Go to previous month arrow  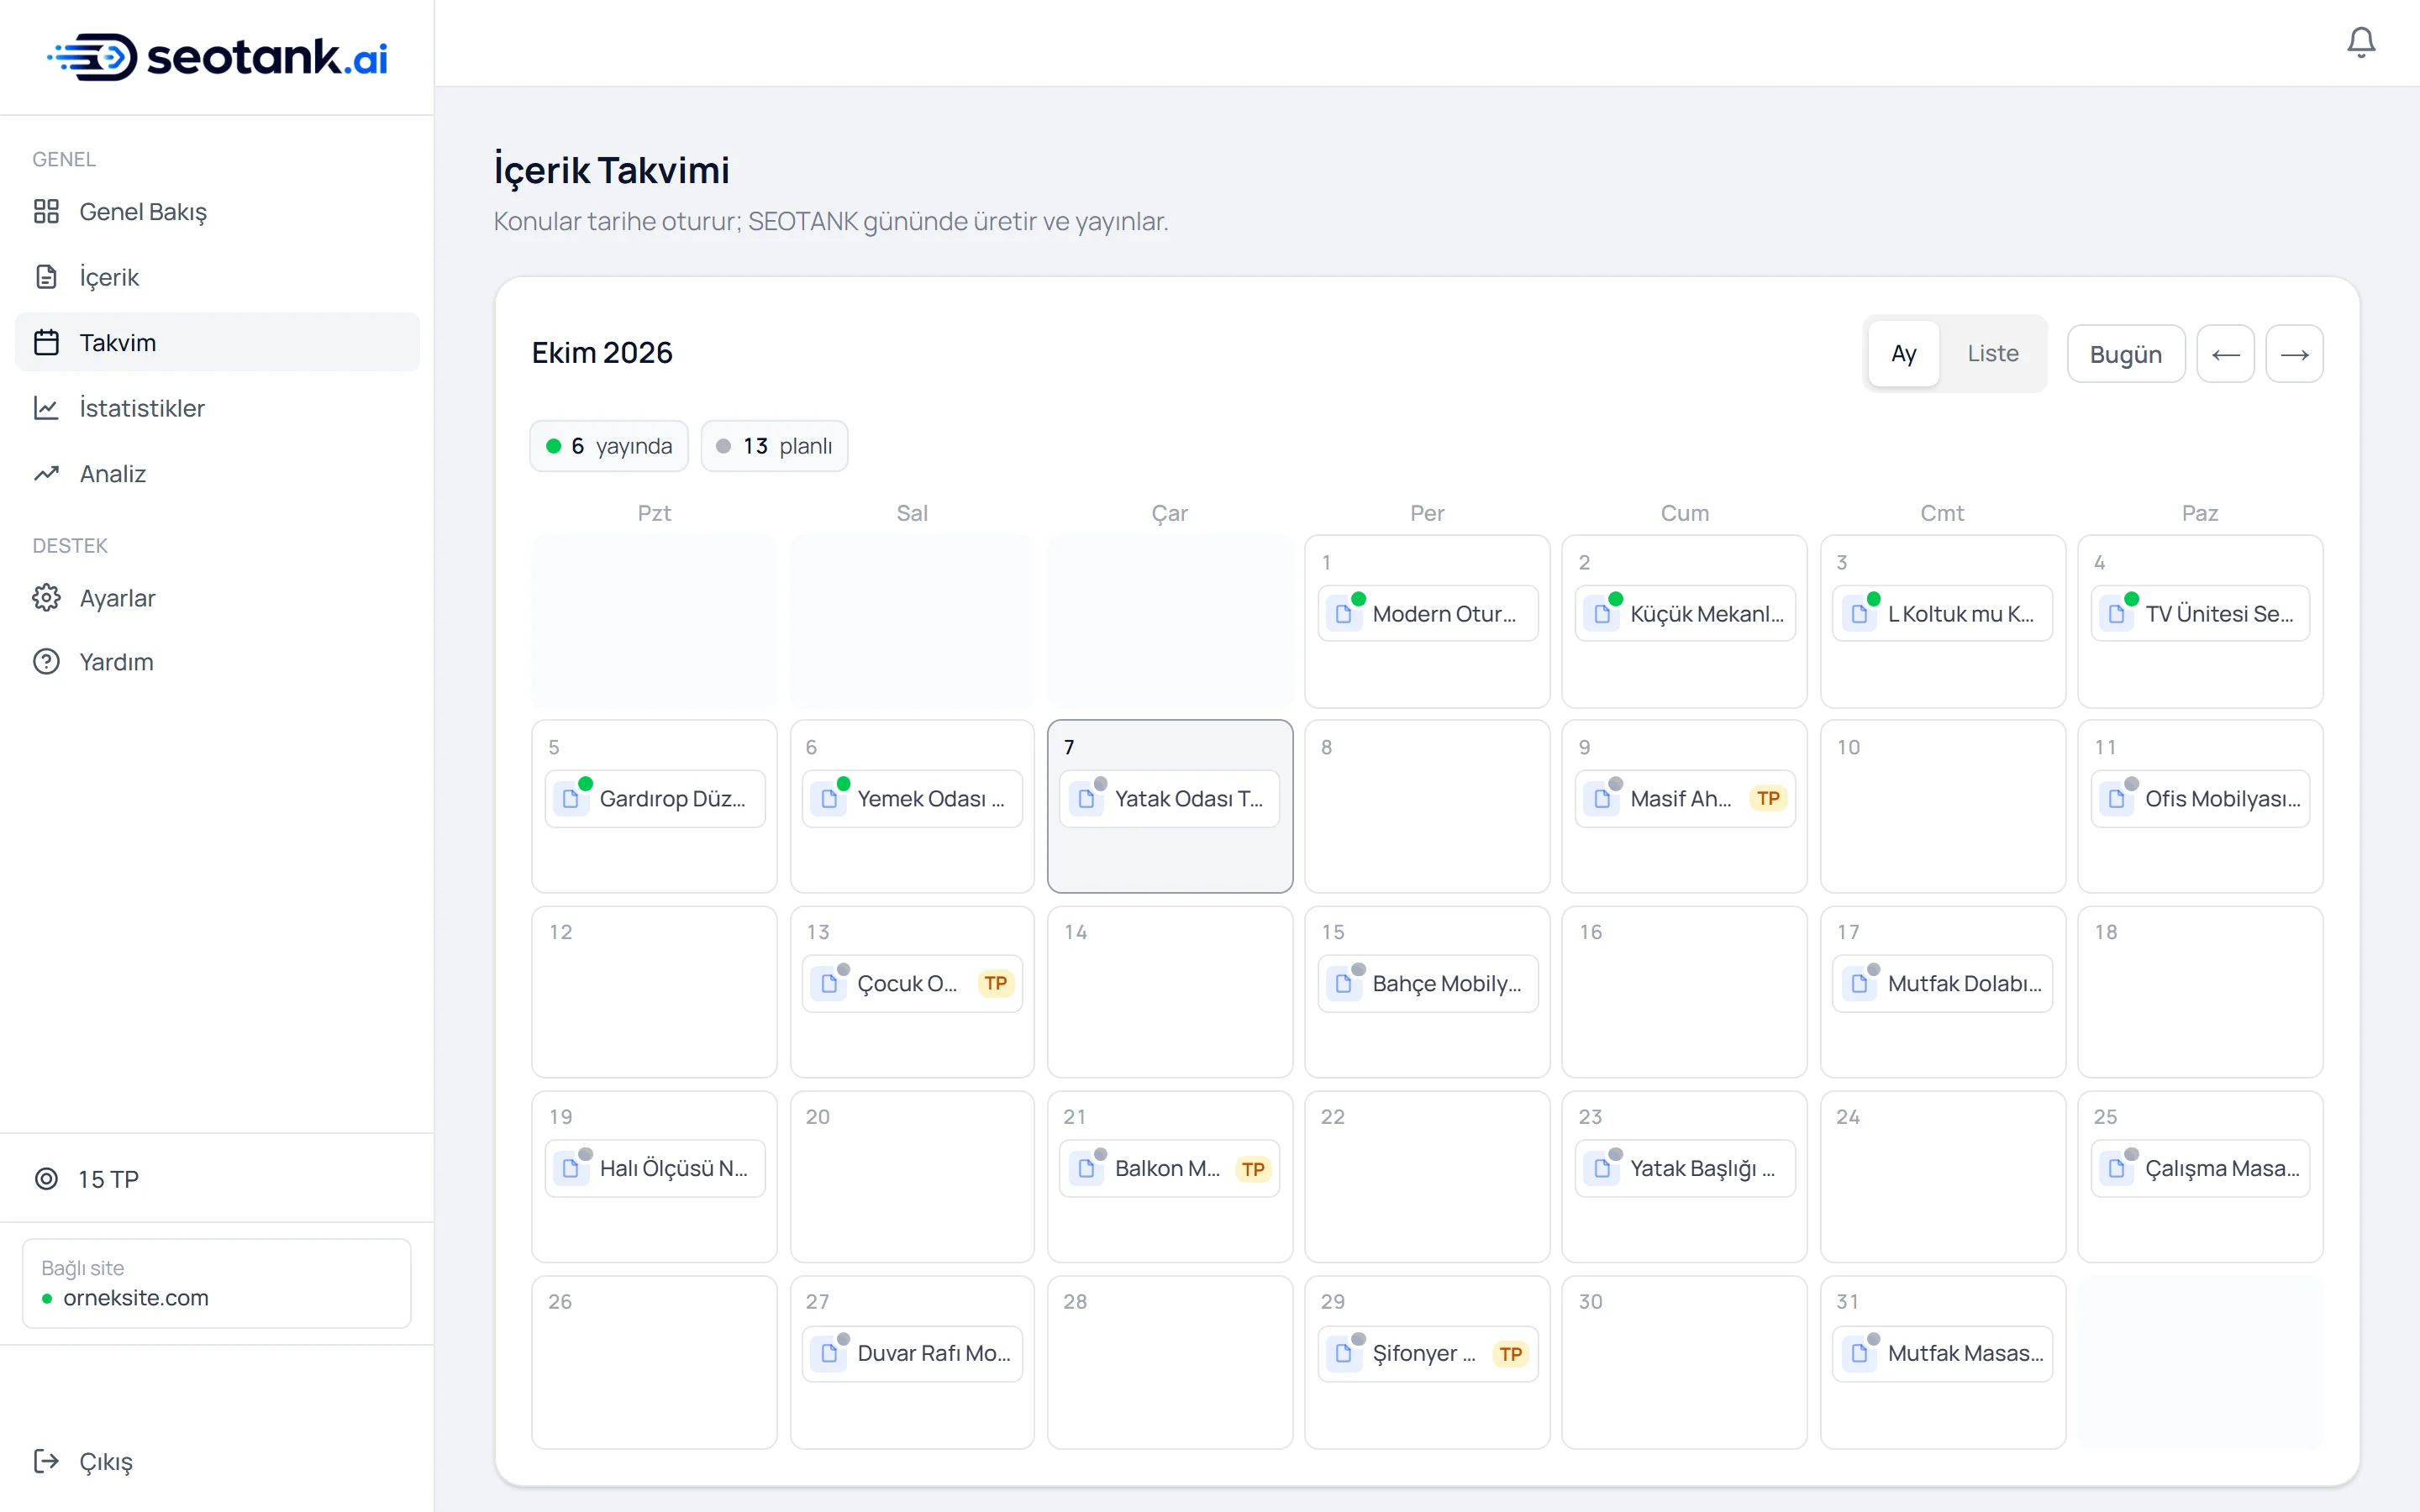(x=2225, y=354)
